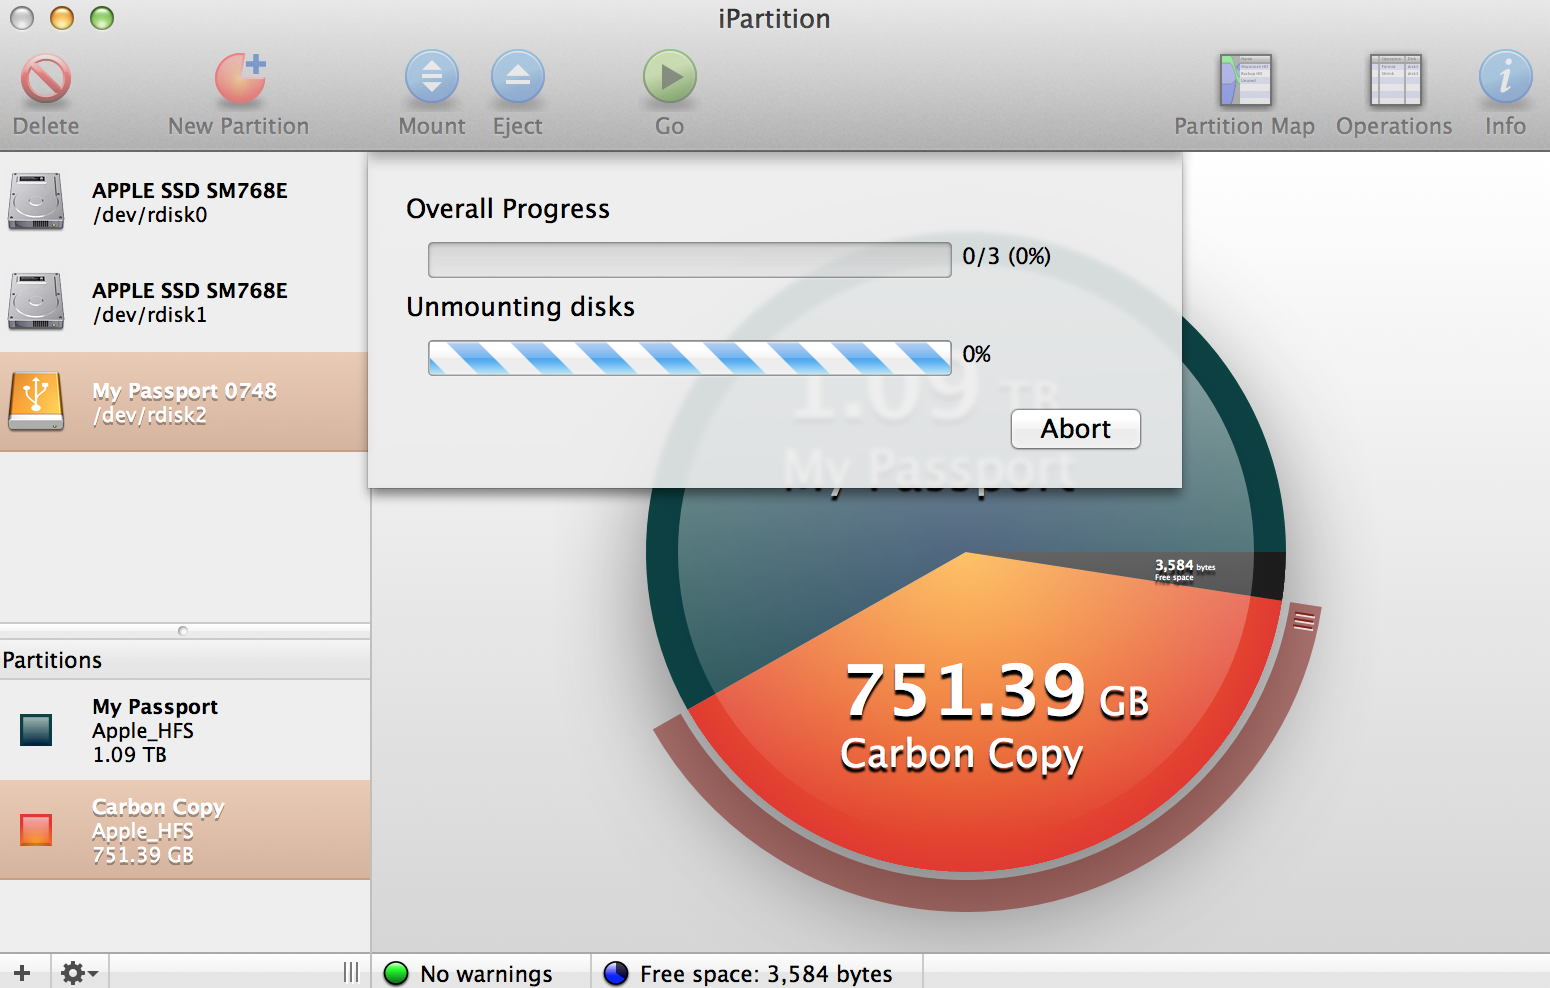
Task: Open the gear action menu dropdown
Action: [79, 972]
